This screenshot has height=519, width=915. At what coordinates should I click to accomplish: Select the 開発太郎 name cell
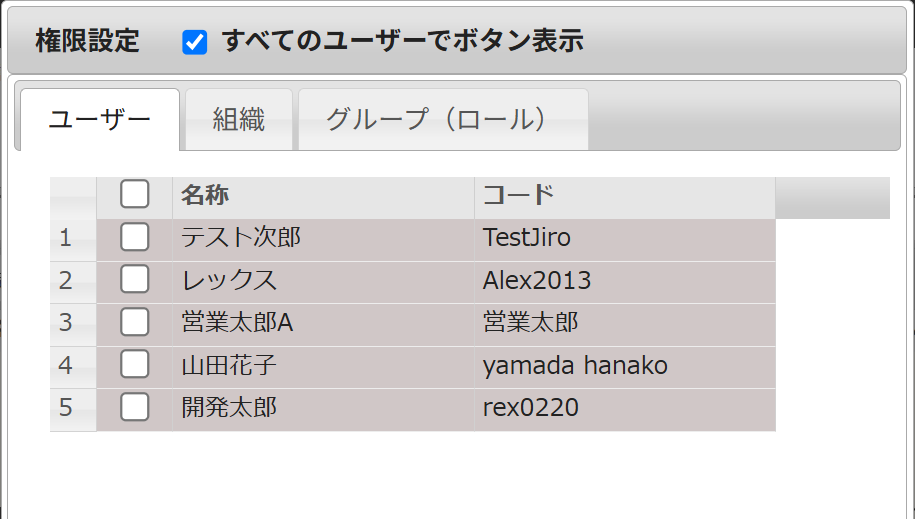[x=323, y=410]
